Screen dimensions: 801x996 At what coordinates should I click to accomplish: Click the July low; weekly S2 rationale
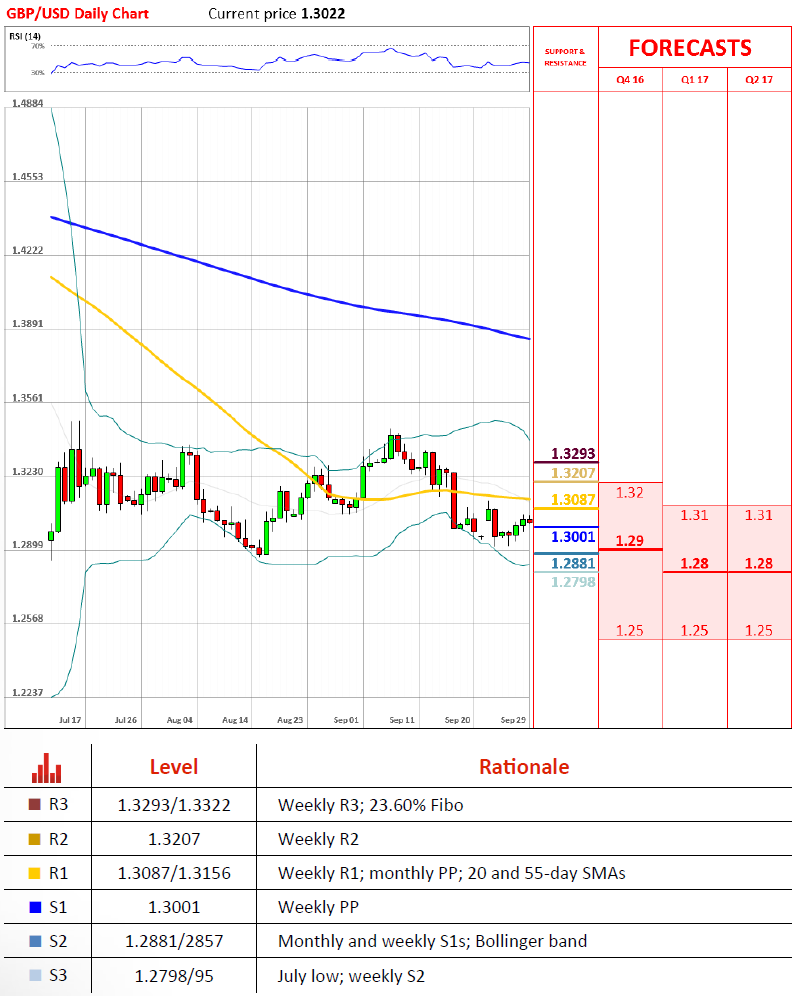pyautogui.click(x=351, y=976)
